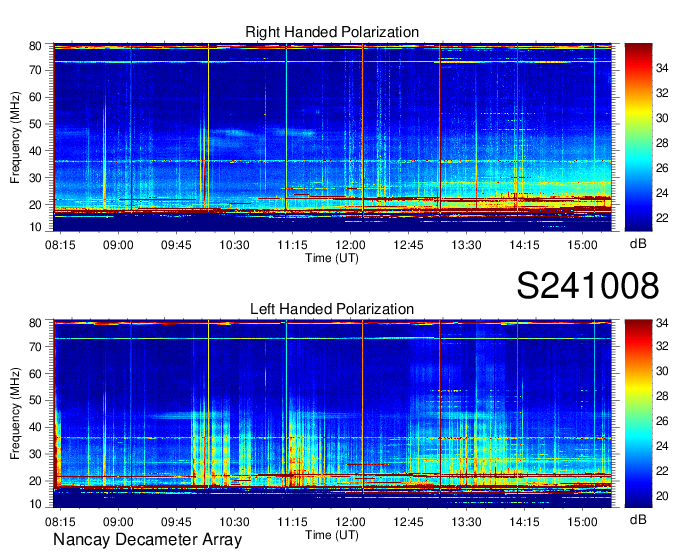
Task: Click the 30 value on the top colorbar
Action: (662, 118)
